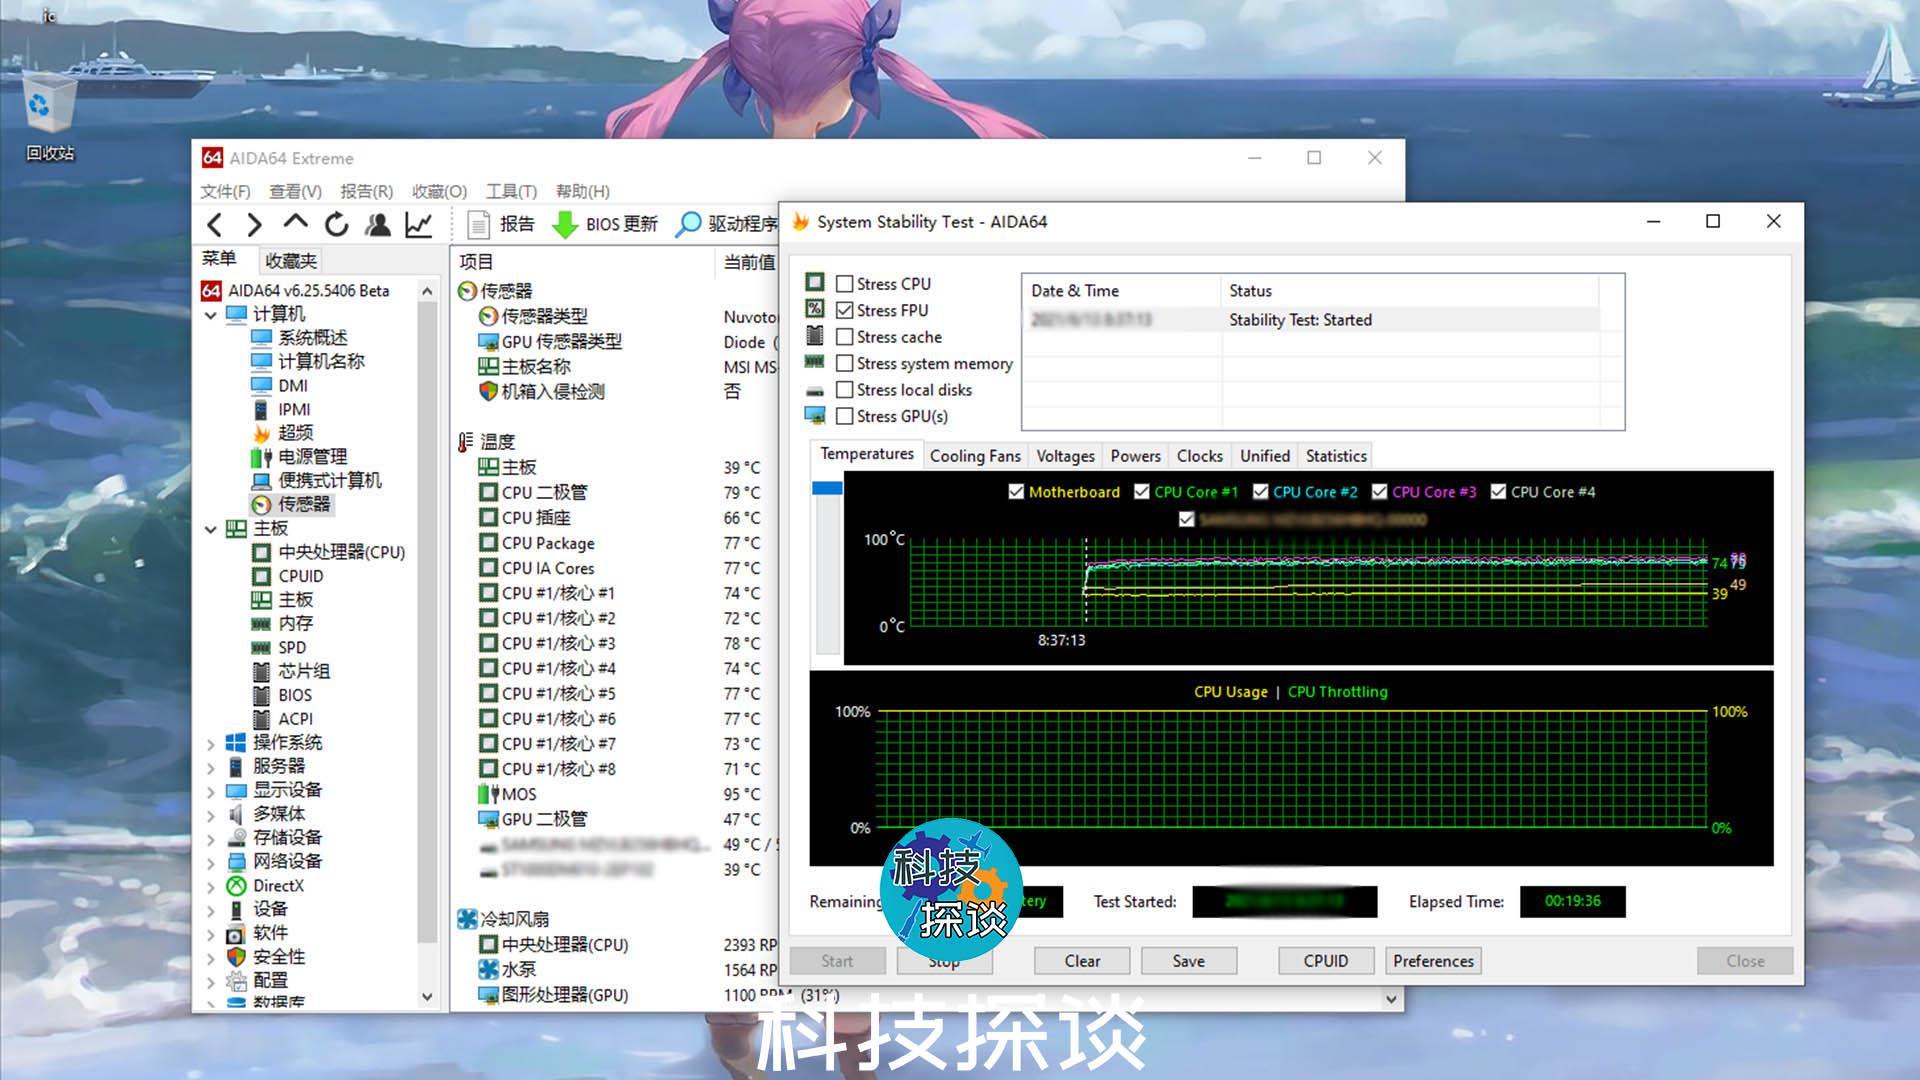
Task: Select 内存 memory tree item
Action: (295, 624)
